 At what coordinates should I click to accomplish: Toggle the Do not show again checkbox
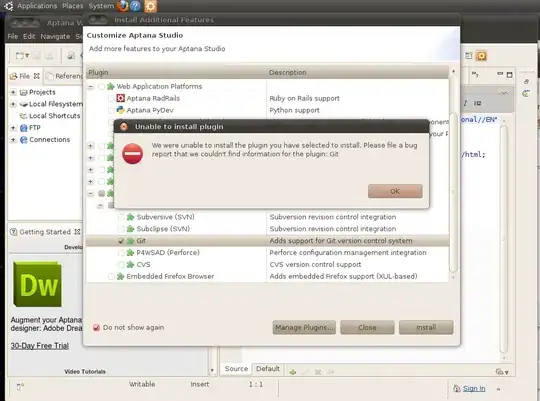coord(96,328)
